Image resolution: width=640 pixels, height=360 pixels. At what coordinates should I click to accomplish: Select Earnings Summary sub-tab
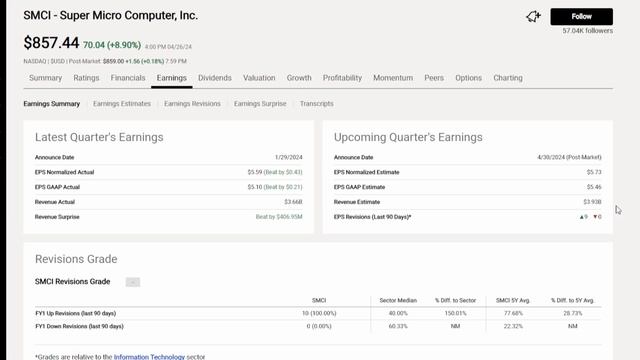point(51,104)
